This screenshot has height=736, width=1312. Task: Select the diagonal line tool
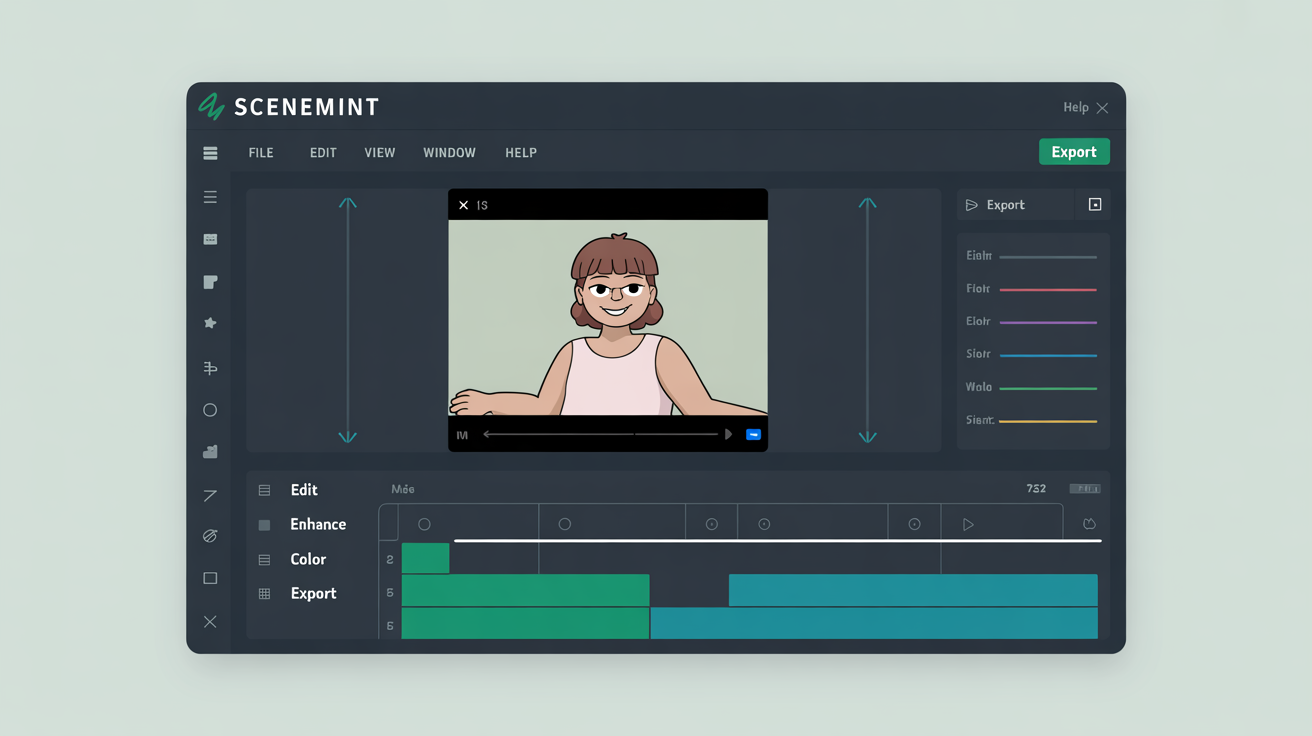tap(210, 495)
